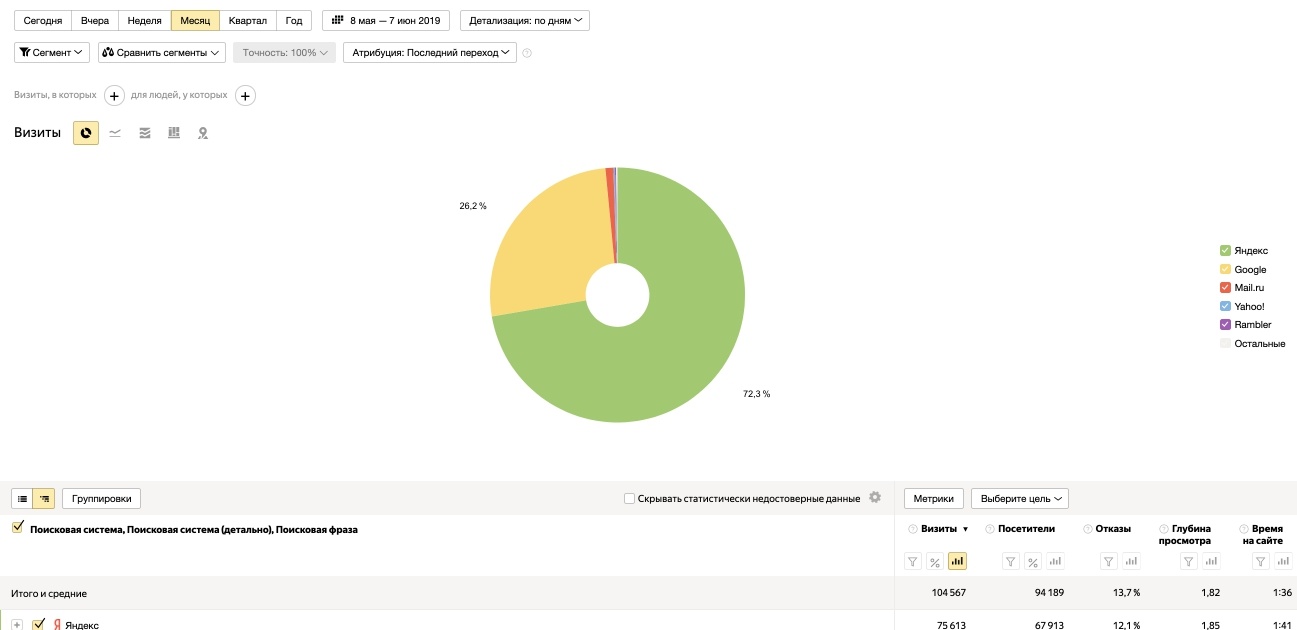Click bar chart icon under Отказы column

click(1130, 562)
